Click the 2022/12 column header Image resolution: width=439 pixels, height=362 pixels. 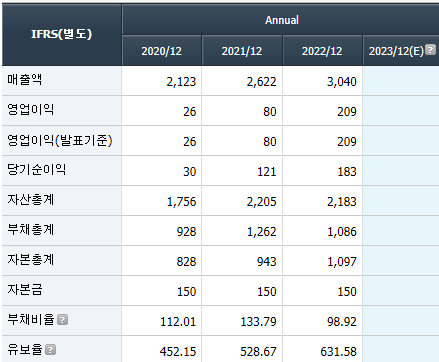(x=322, y=51)
